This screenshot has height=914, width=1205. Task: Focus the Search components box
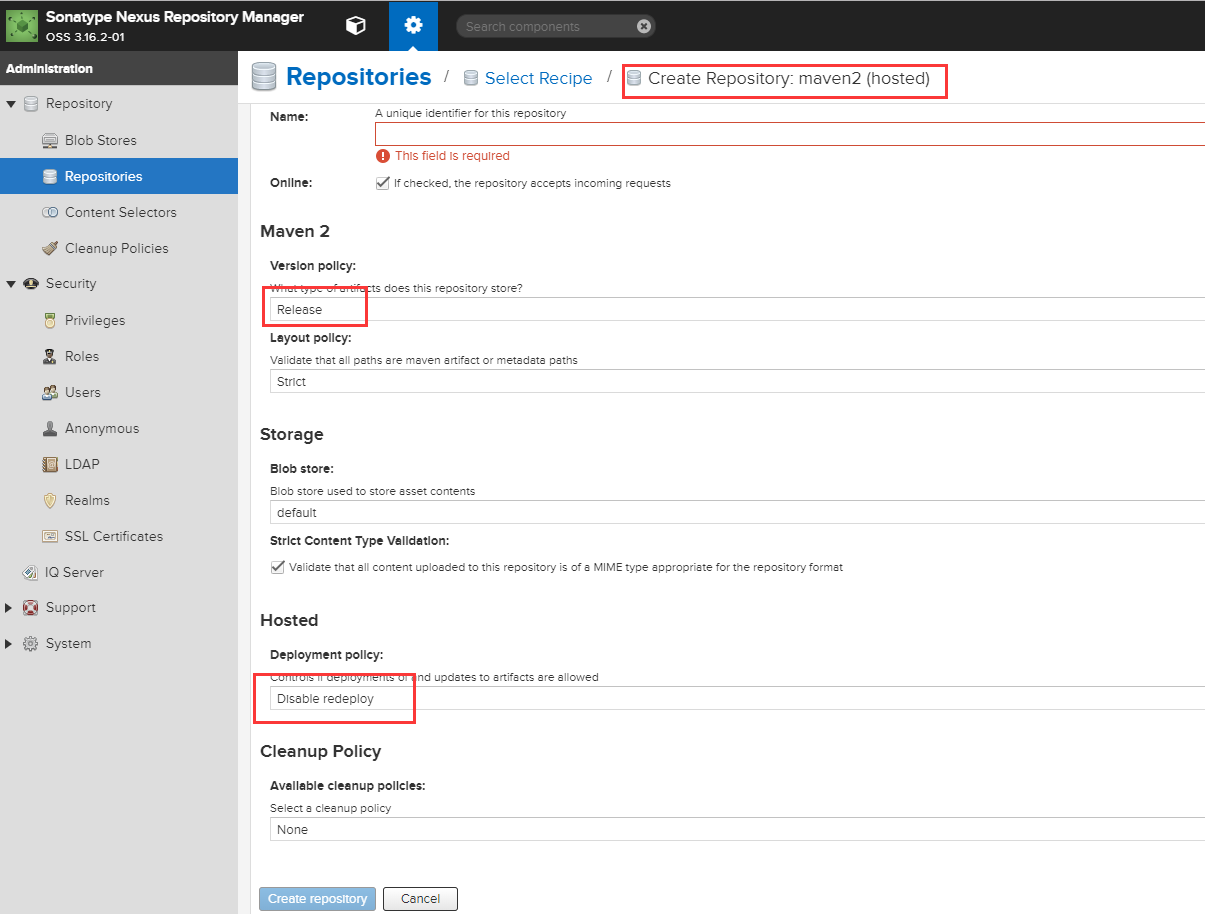[556, 26]
